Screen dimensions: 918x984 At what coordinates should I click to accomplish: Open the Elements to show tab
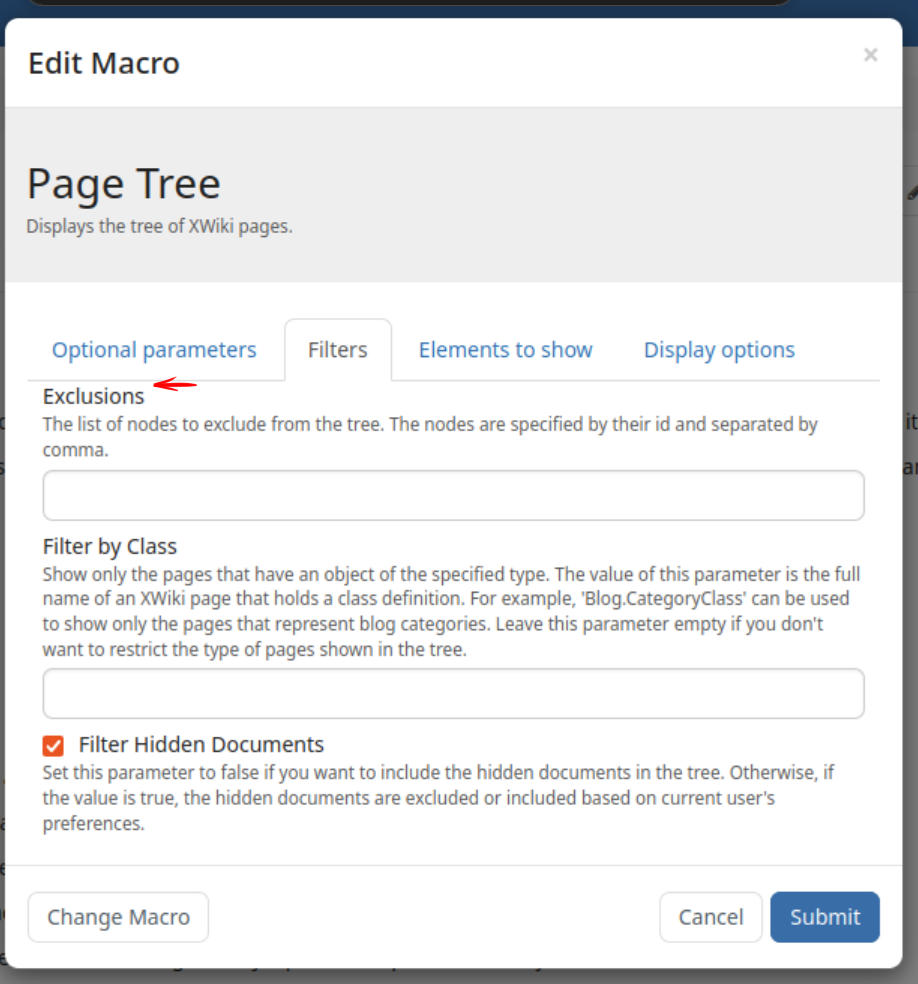tap(505, 350)
